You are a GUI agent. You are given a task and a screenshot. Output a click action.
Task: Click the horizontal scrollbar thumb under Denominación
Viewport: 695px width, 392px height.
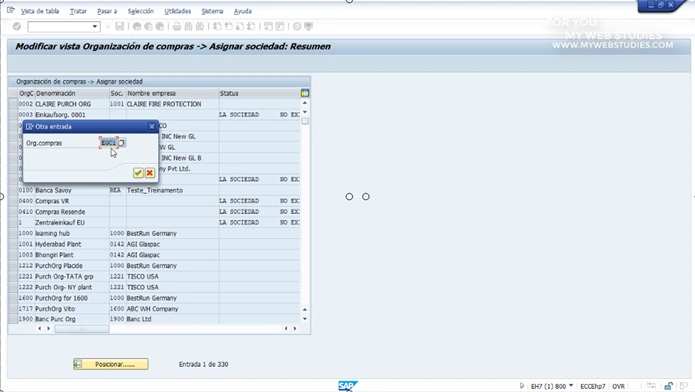82,329
